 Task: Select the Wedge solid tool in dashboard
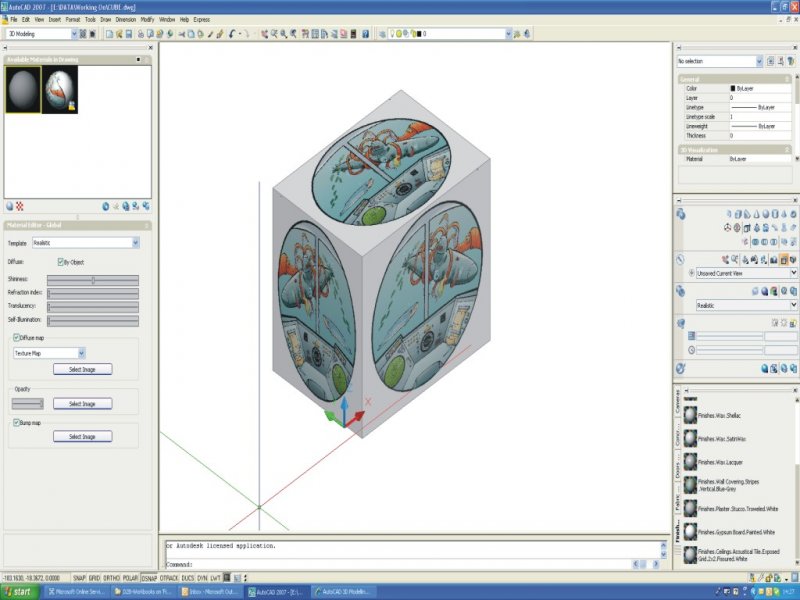(747, 214)
